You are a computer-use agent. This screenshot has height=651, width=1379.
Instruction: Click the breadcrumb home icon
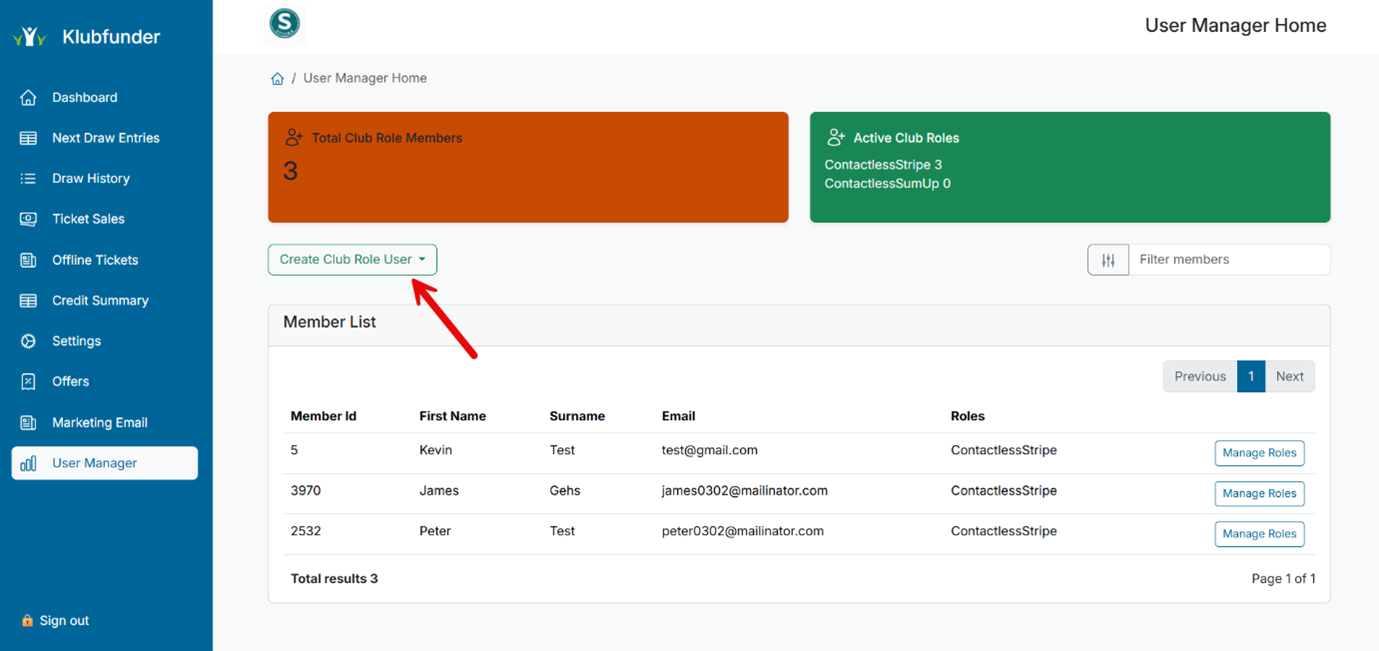pos(277,79)
